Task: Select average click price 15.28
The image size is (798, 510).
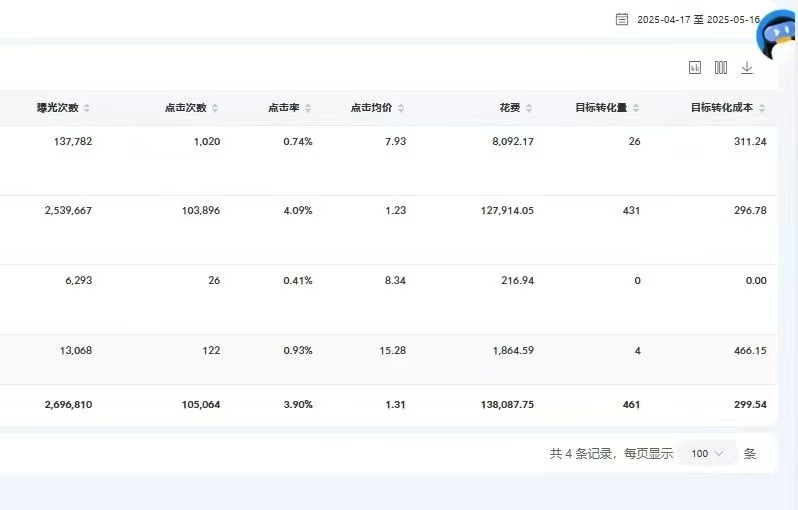Action: [393, 350]
